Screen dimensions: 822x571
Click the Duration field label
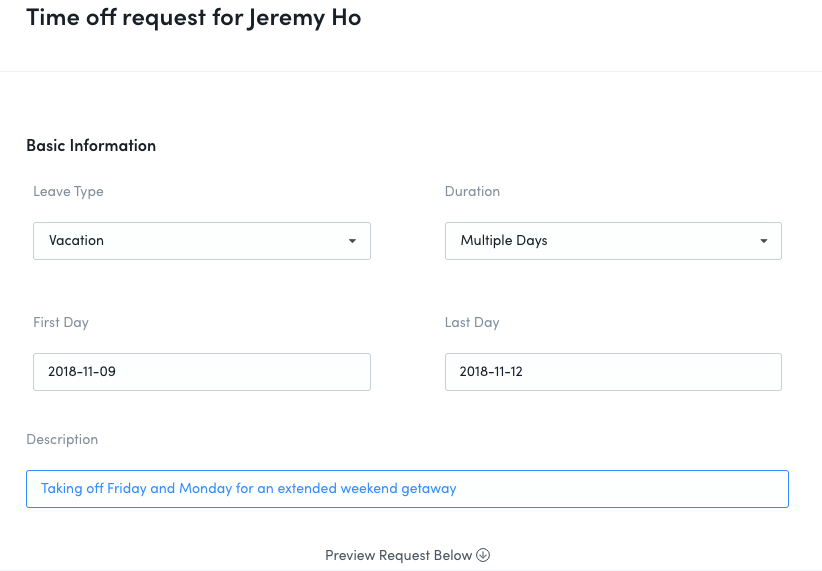pyautogui.click(x=472, y=191)
